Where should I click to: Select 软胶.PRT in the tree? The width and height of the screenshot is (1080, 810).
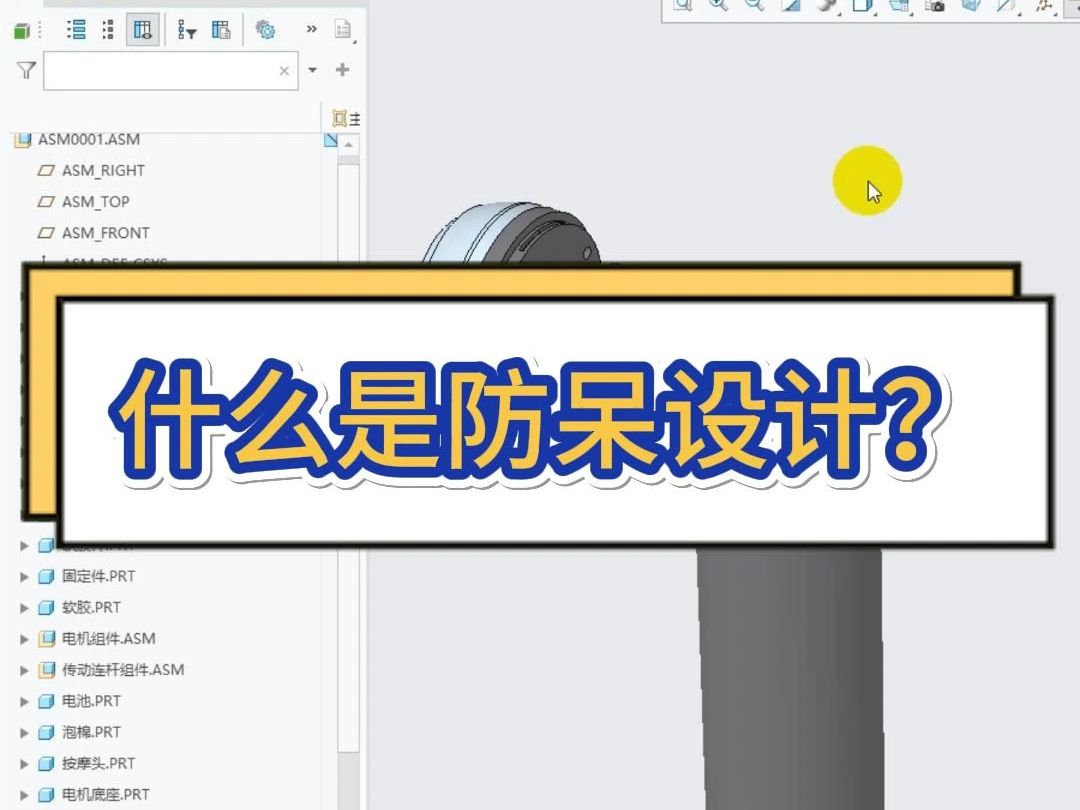click(x=91, y=608)
